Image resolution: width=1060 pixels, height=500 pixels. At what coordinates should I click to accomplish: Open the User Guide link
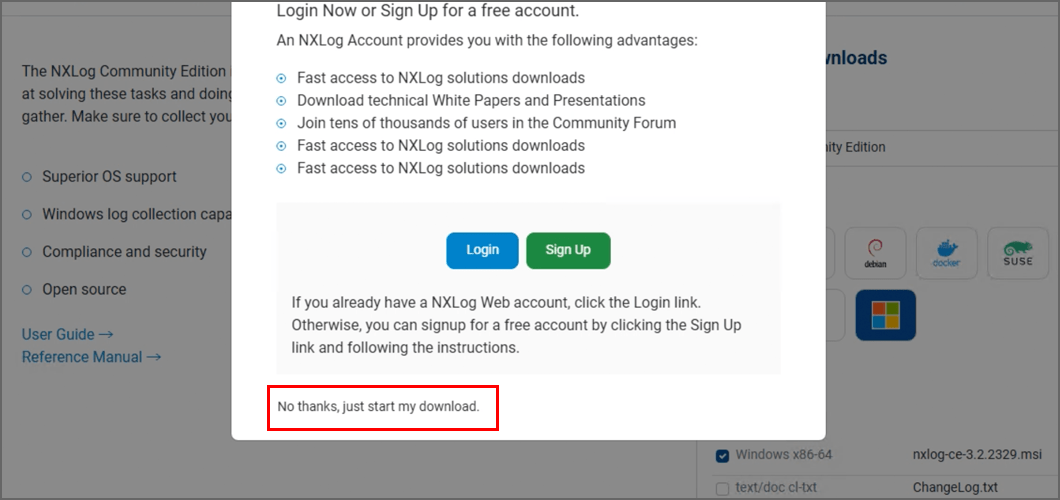tap(68, 334)
